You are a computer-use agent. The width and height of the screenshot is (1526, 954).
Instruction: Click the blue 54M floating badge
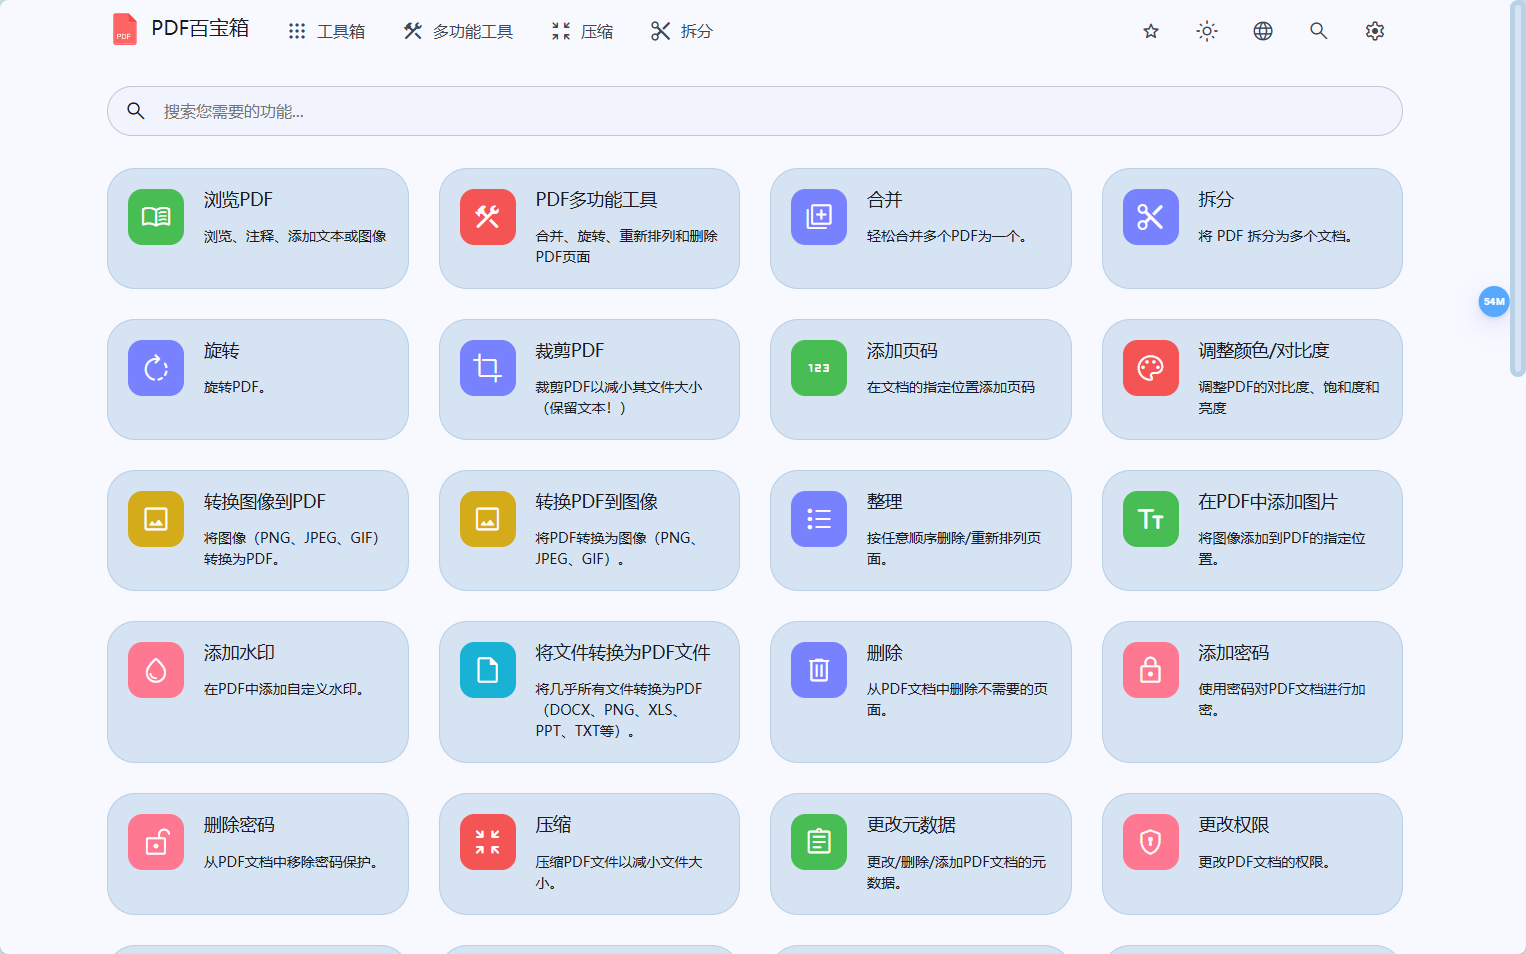(1494, 301)
